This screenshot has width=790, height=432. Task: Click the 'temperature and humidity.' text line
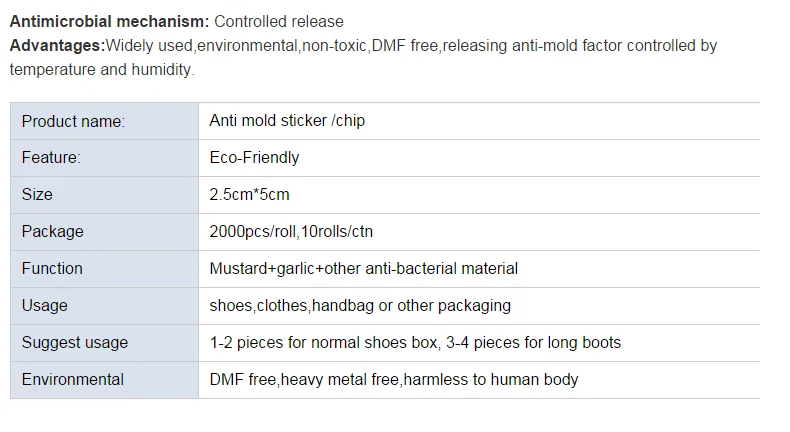102,70
